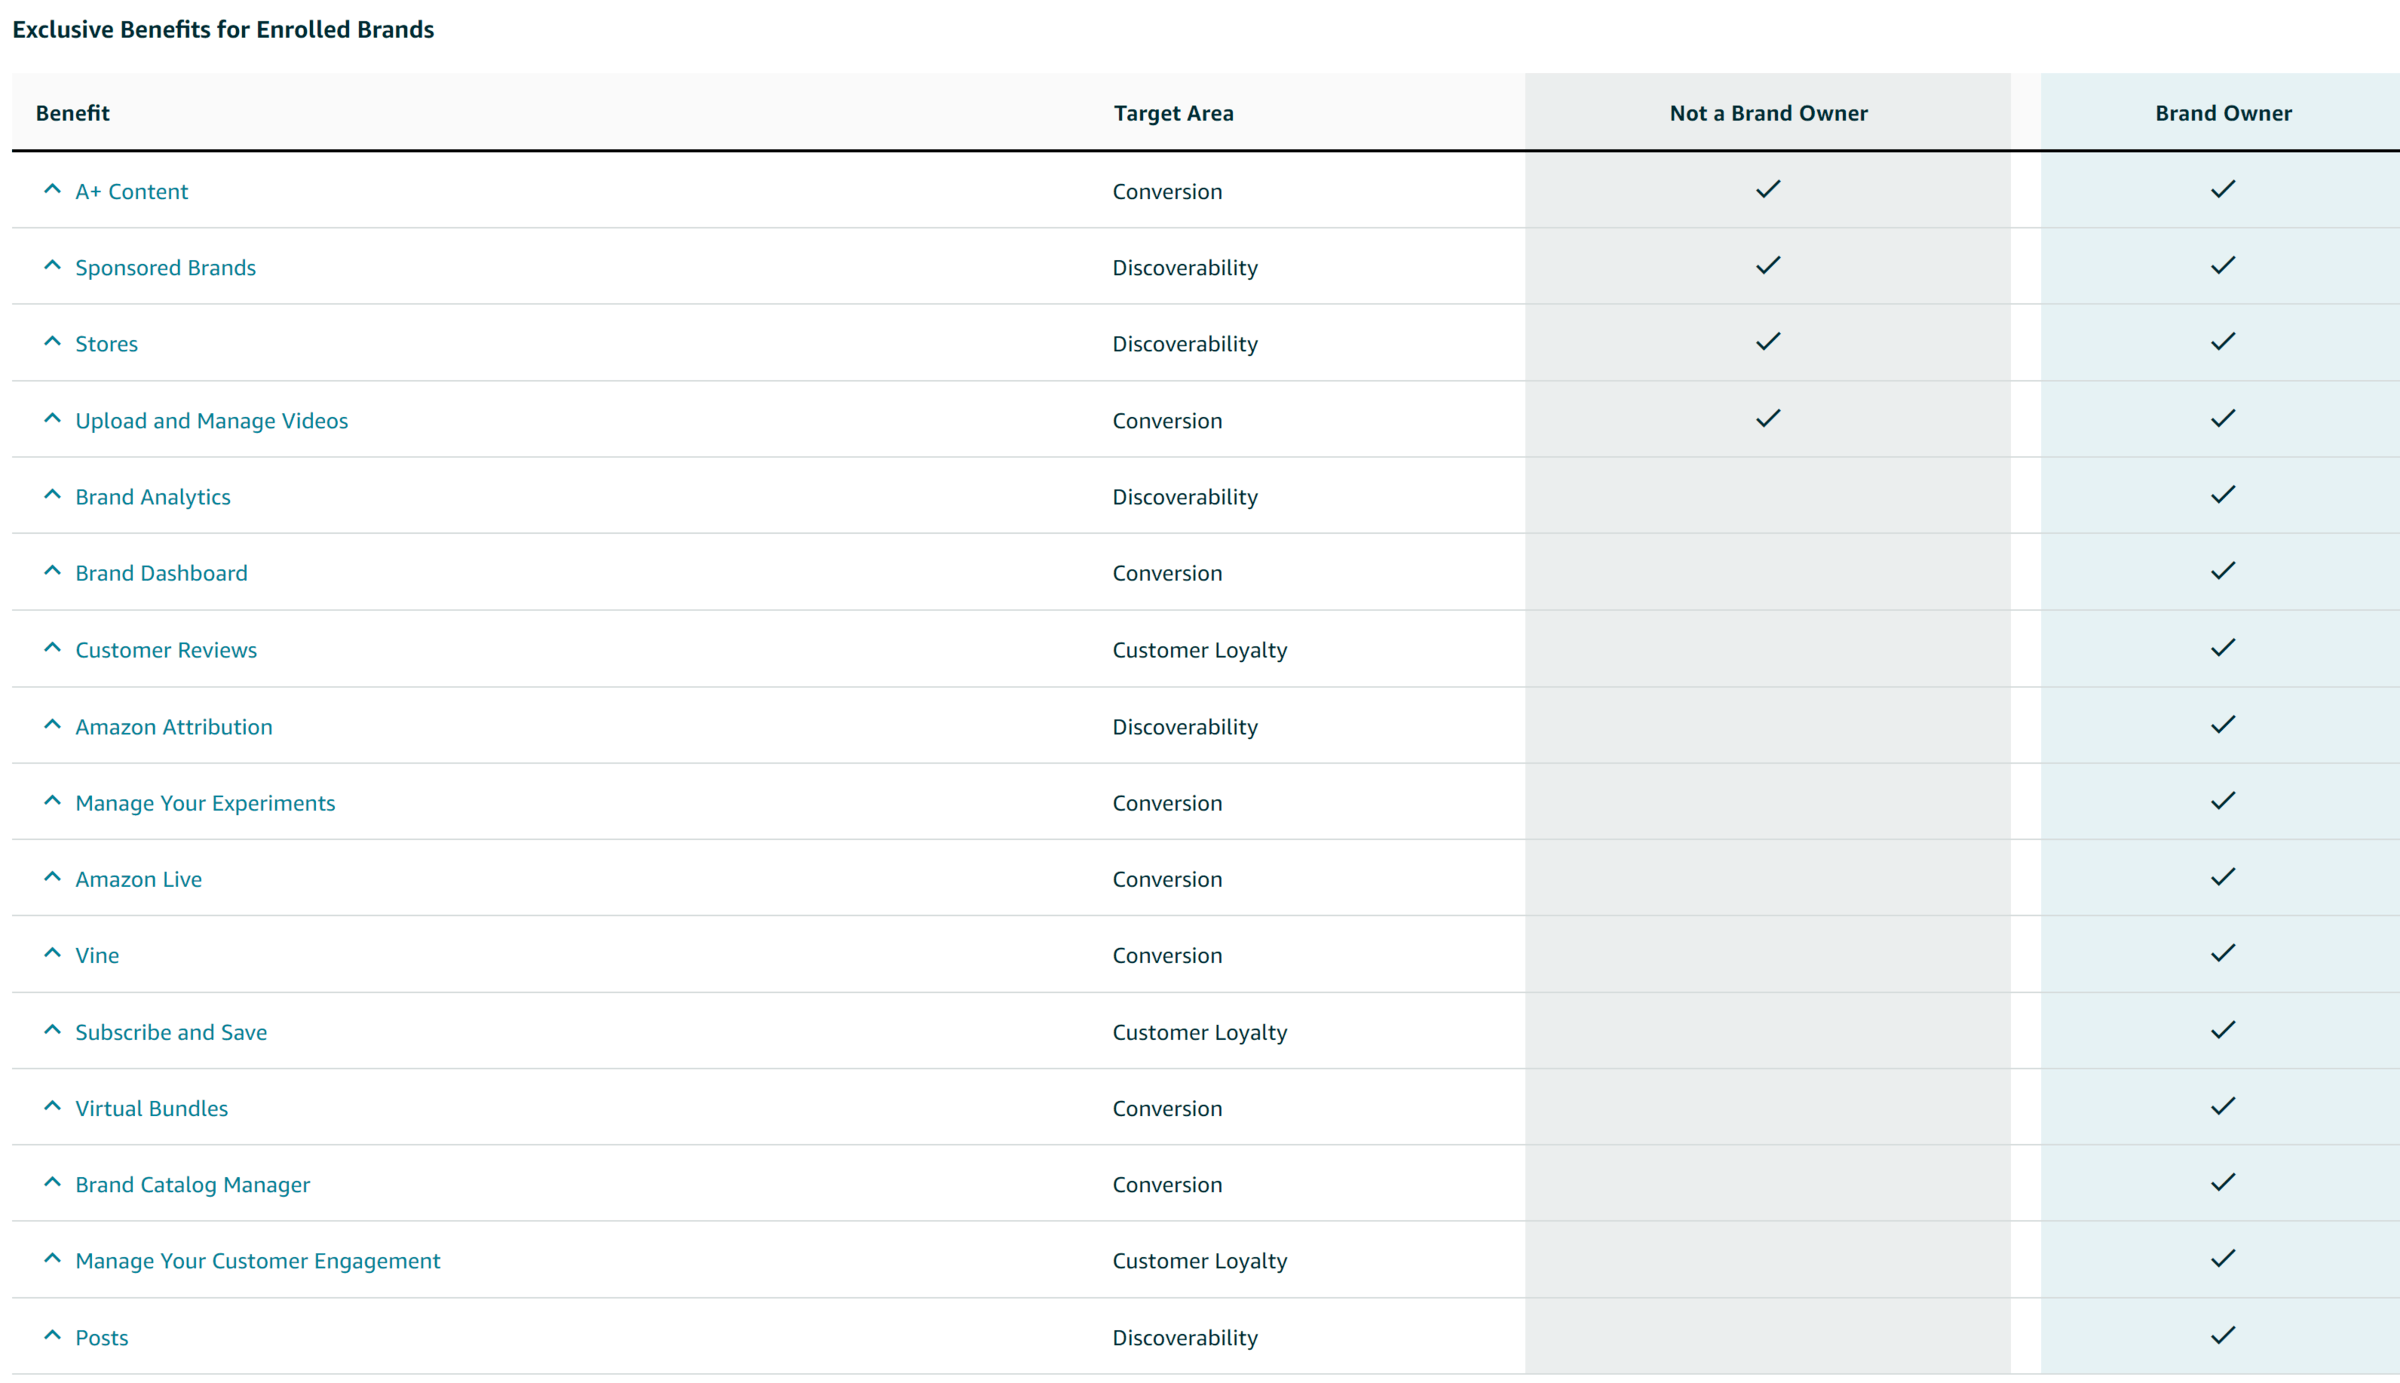This screenshot has height=1383, width=2400.
Task: Click 'Customer Loyalty' in Subscribe and Save row
Action: click(x=1200, y=1032)
